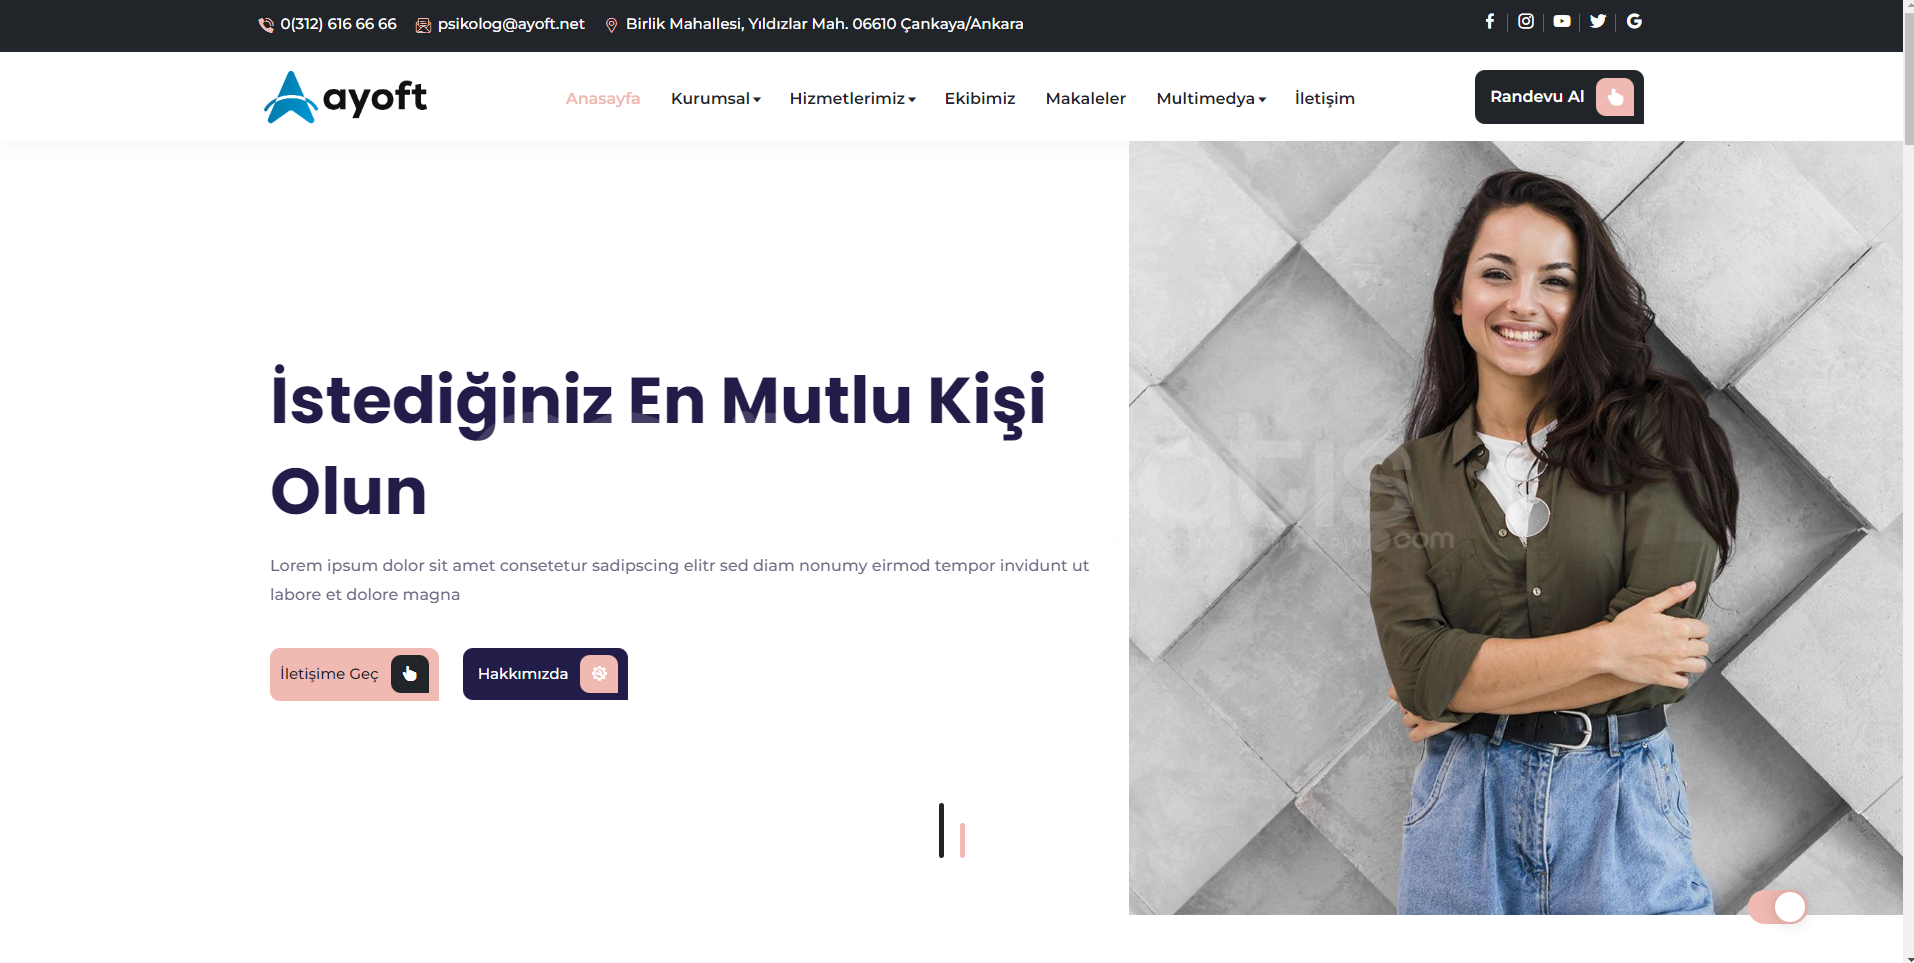Open the Twitter social icon
This screenshot has width=1914, height=963.
tap(1598, 21)
